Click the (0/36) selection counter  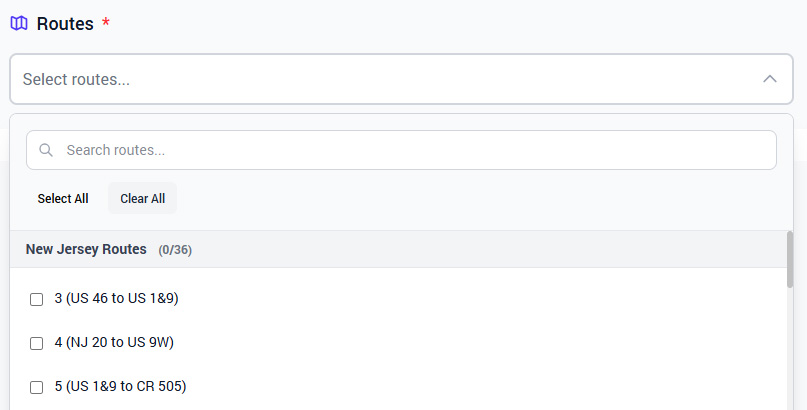(x=175, y=249)
